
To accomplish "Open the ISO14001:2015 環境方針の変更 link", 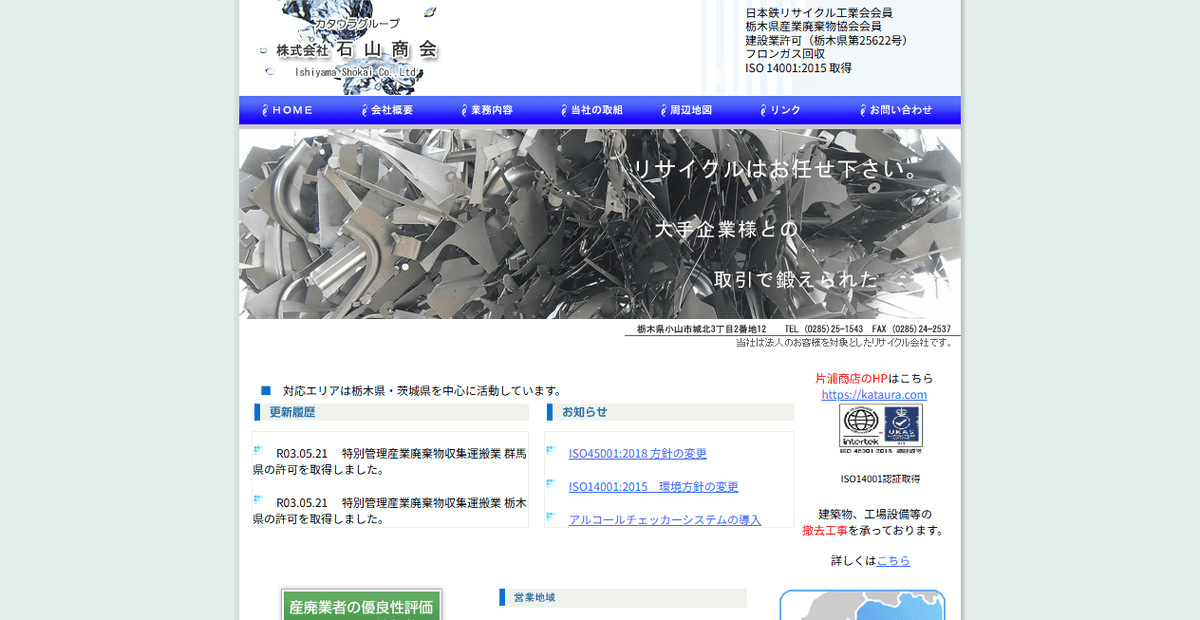I will 653,487.
